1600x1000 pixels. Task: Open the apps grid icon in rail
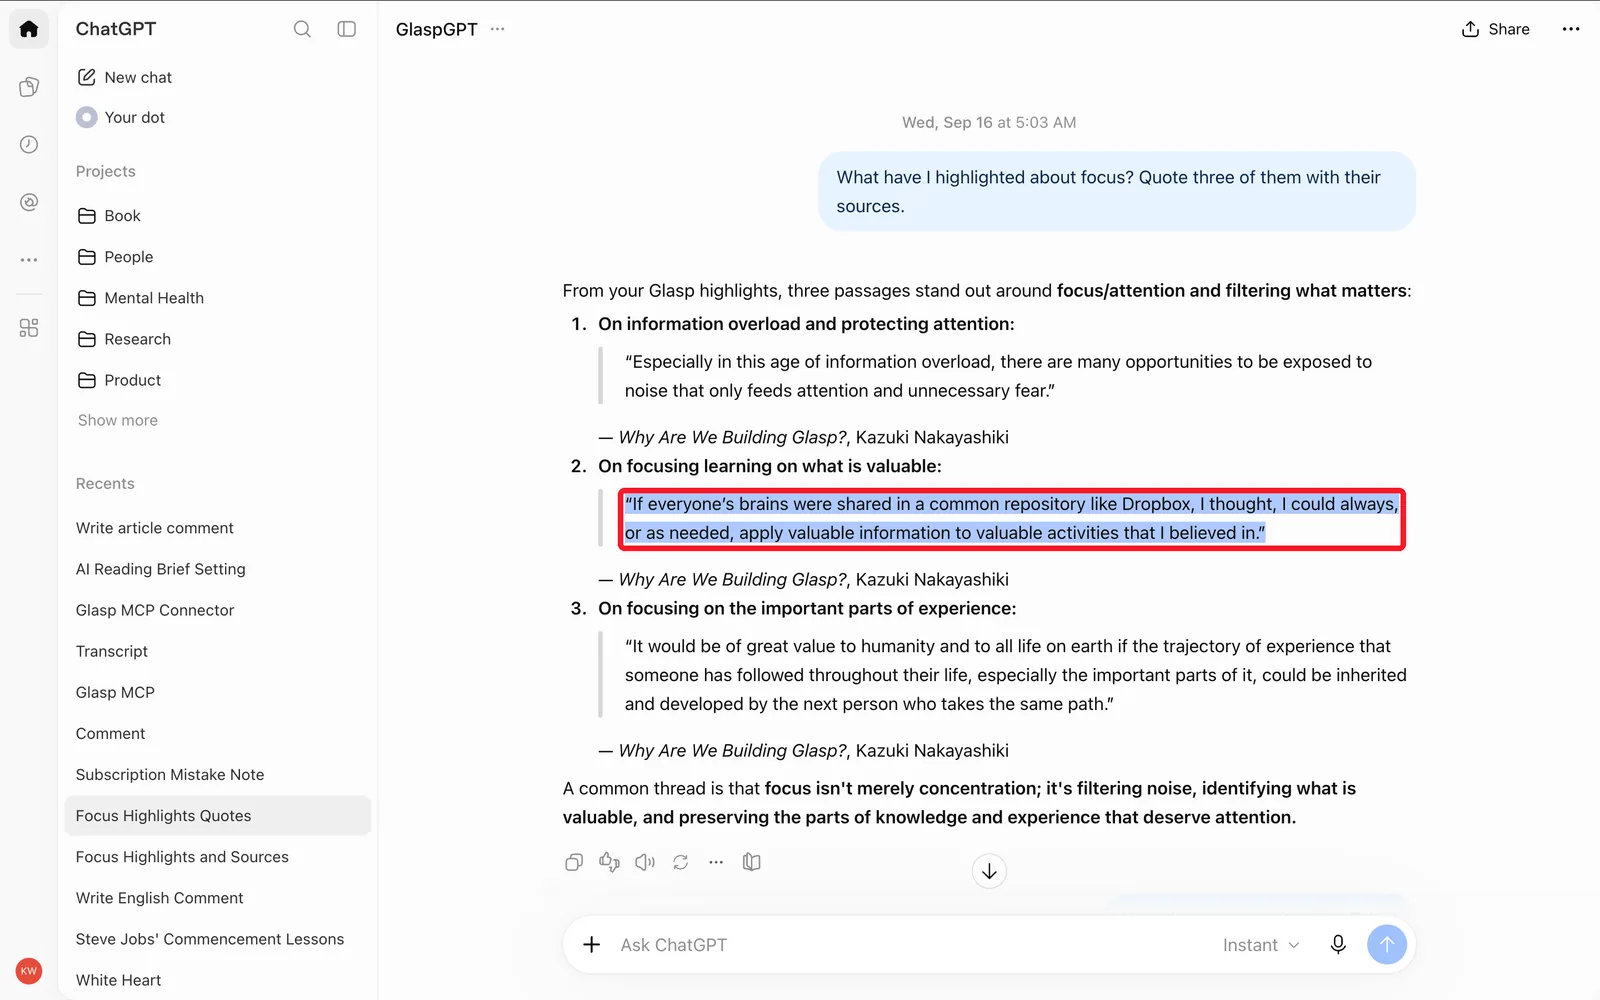[x=29, y=328]
